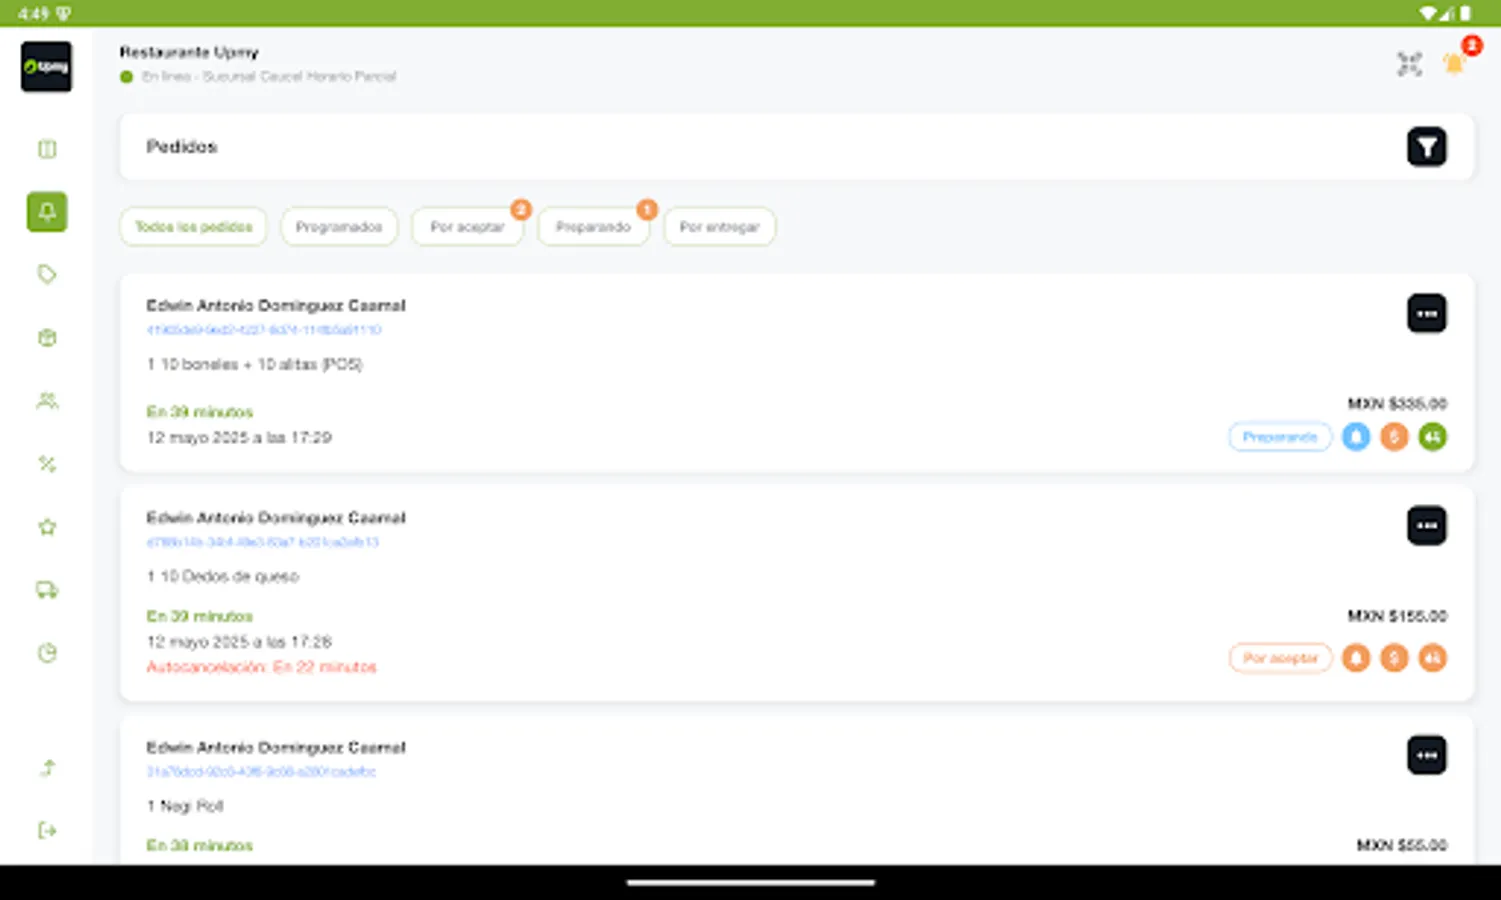This screenshot has width=1501, height=900.
Task: Open the products package icon in sidebar
Action: coord(46,338)
